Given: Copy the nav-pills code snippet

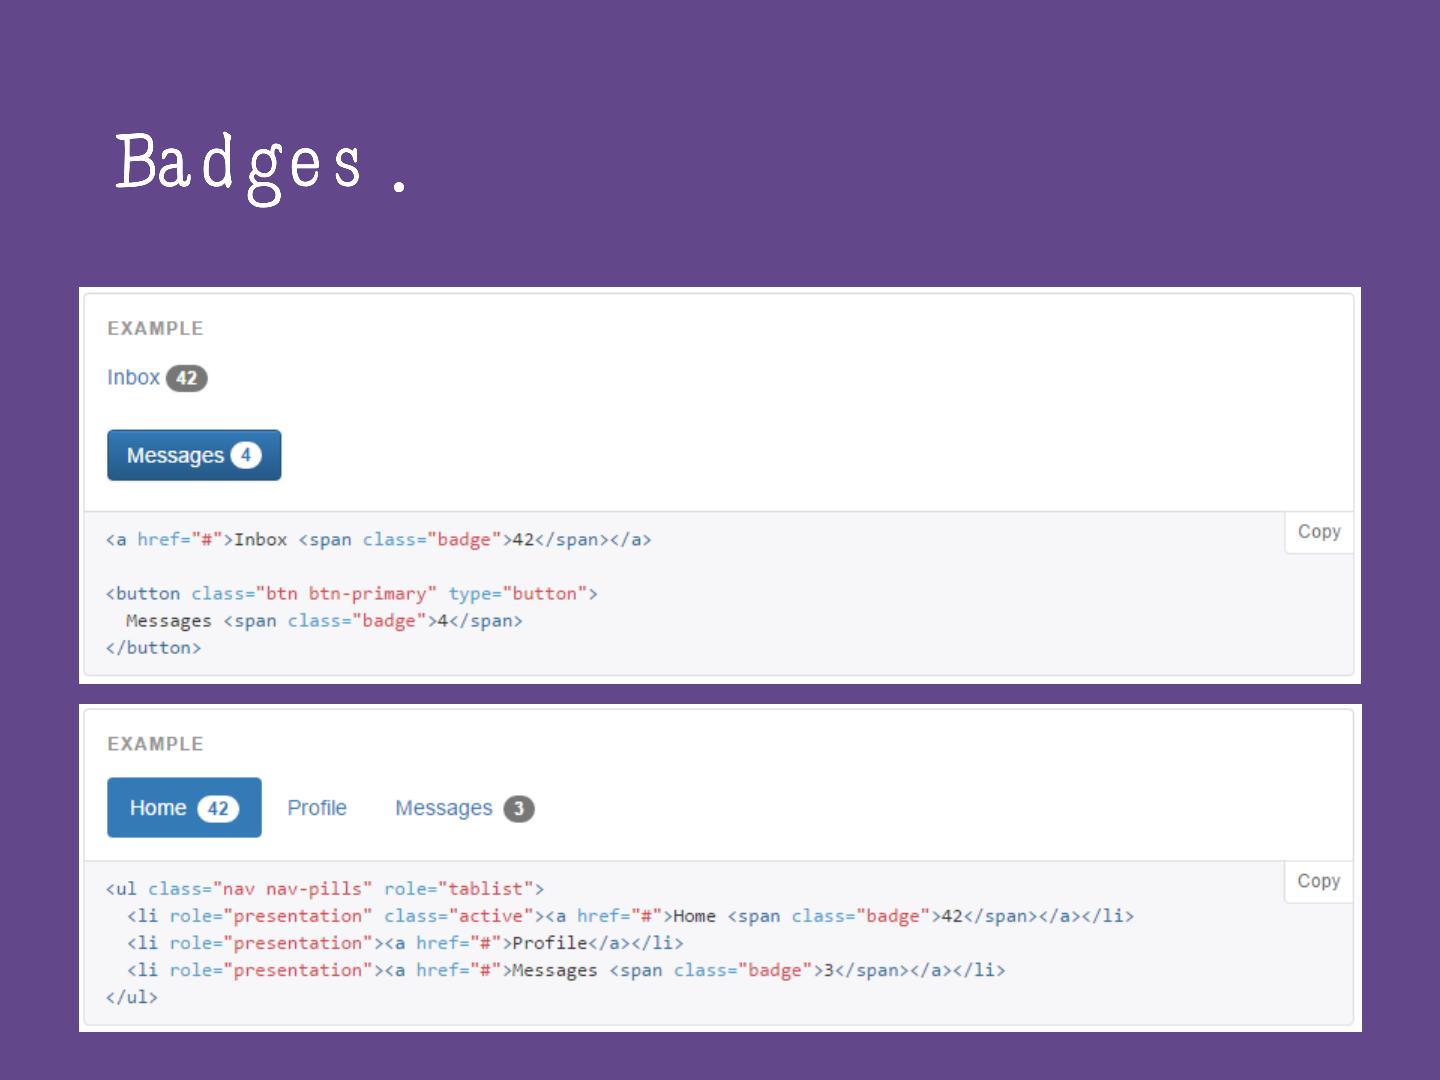Looking at the screenshot, I should pos(1318,881).
